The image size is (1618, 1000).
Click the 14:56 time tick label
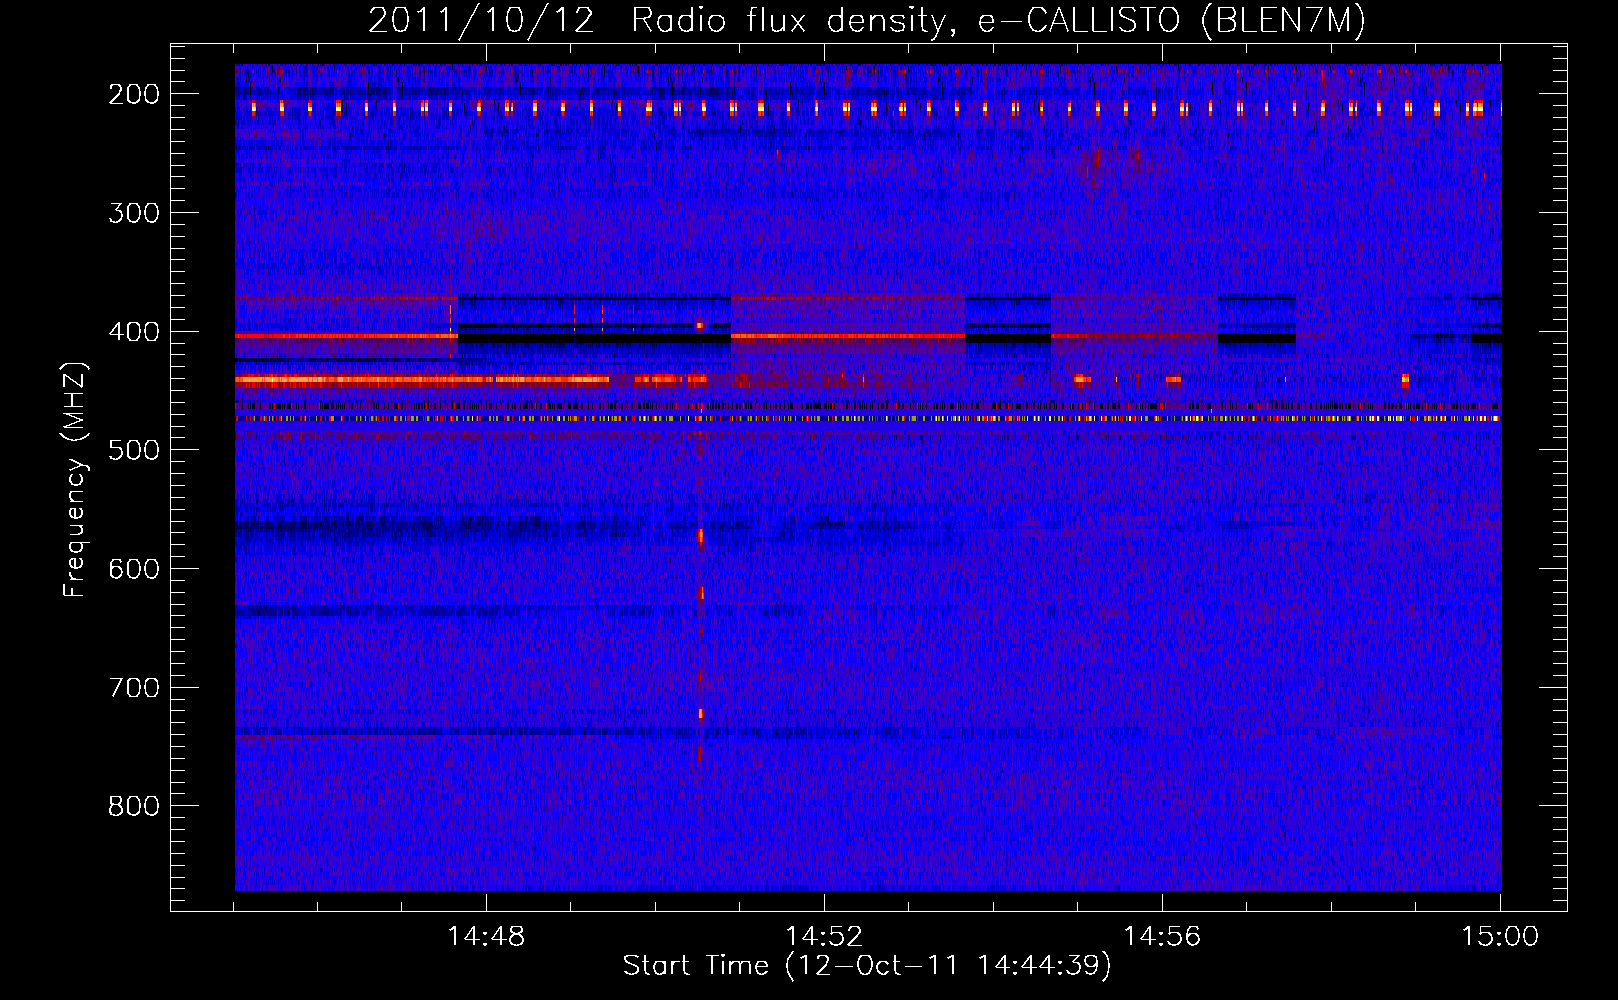pyautogui.click(x=1162, y=937)
